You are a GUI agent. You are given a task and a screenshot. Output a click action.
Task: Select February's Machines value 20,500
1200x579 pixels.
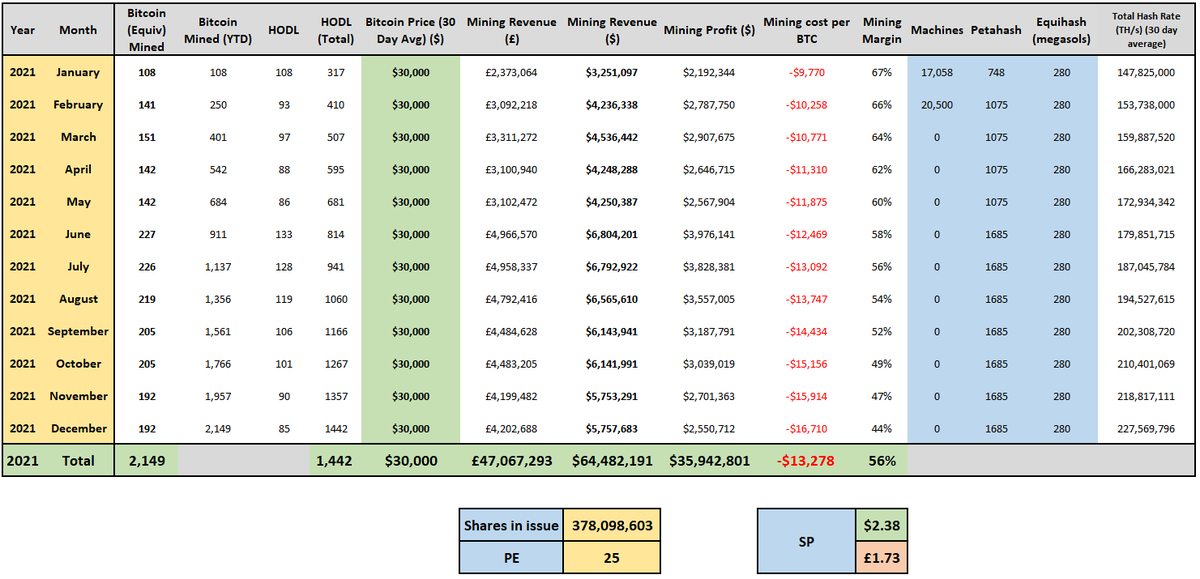tap(937, 104)
